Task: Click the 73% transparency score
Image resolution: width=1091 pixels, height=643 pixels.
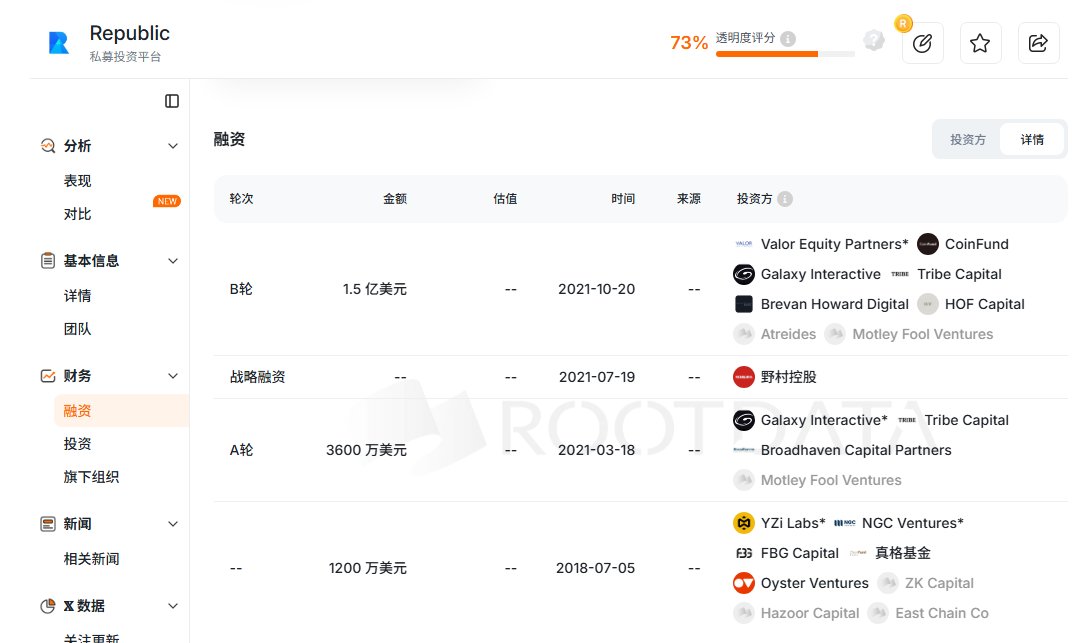Action: coord(689,43)
